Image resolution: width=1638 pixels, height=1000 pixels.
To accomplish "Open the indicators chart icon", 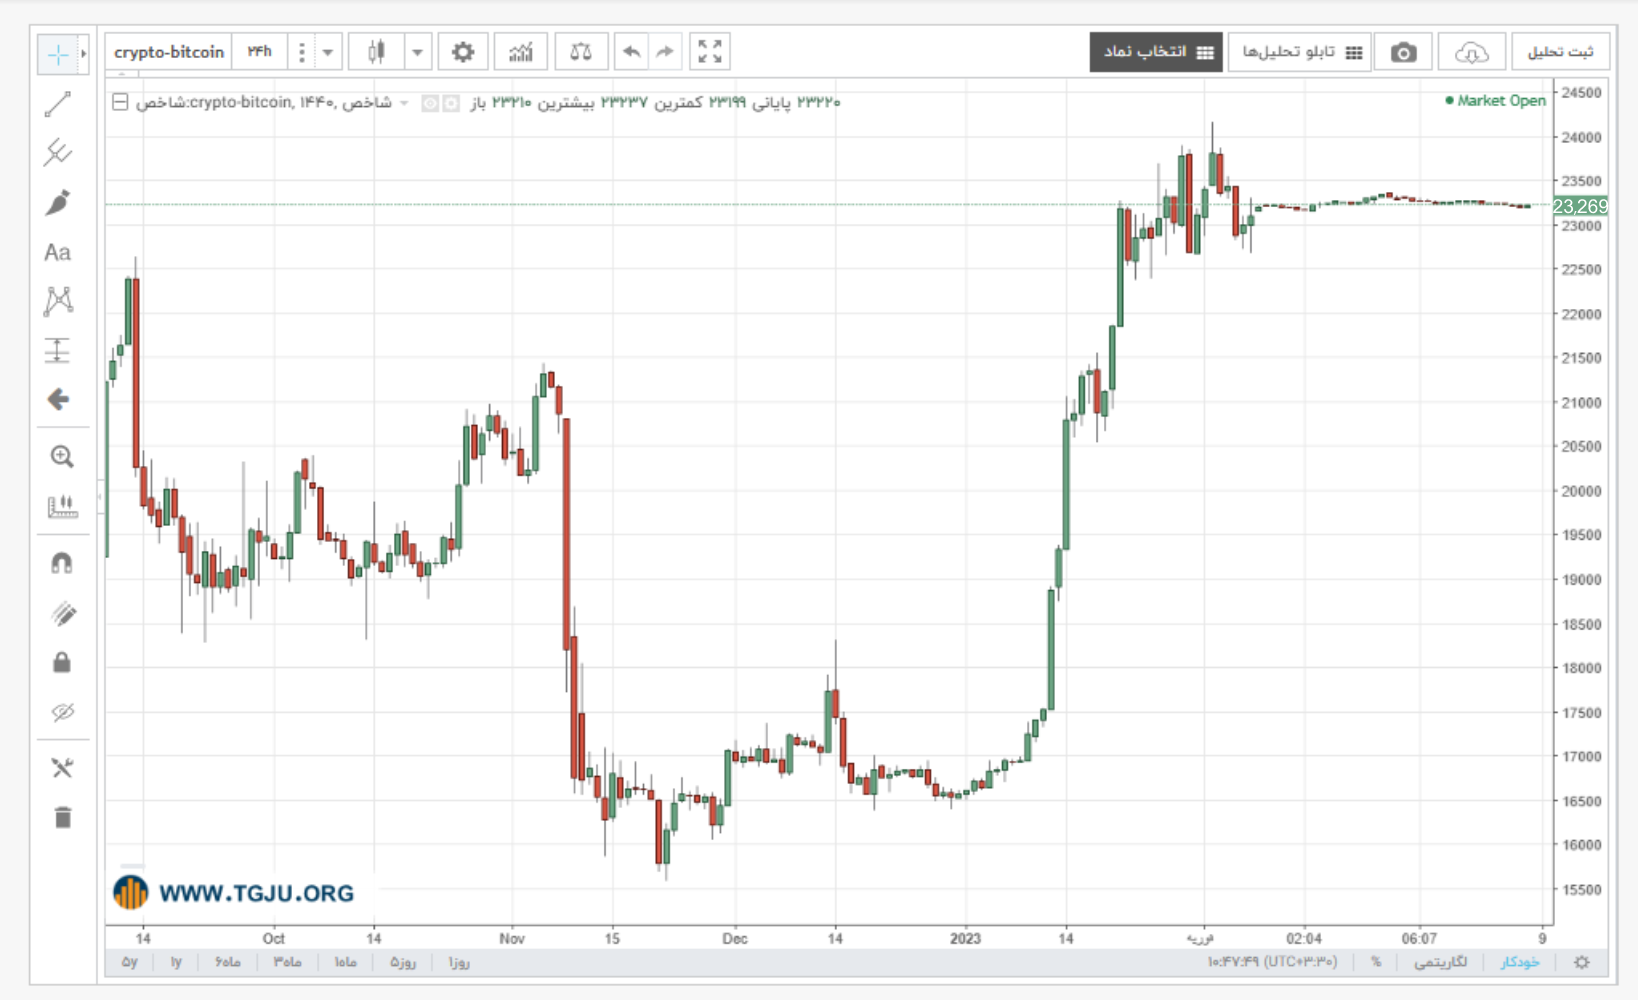I will (521, 52).
